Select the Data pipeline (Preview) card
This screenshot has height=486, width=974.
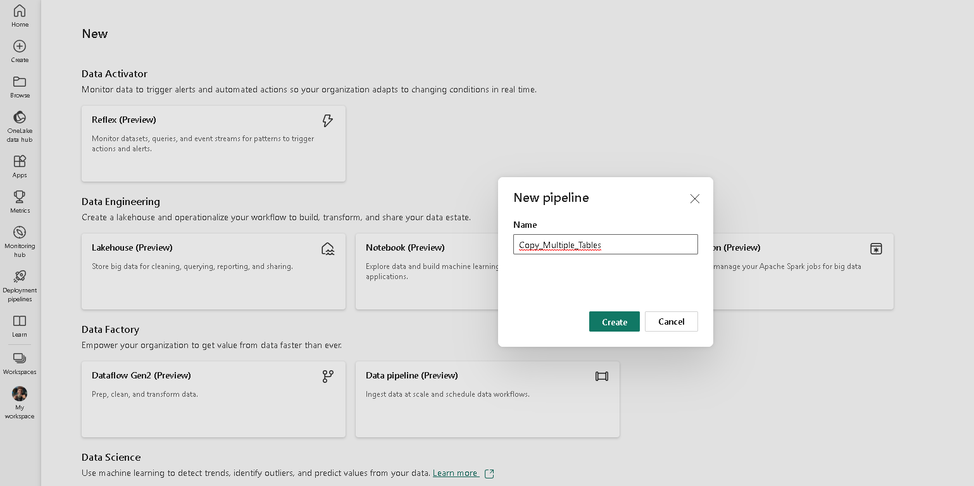487,399
